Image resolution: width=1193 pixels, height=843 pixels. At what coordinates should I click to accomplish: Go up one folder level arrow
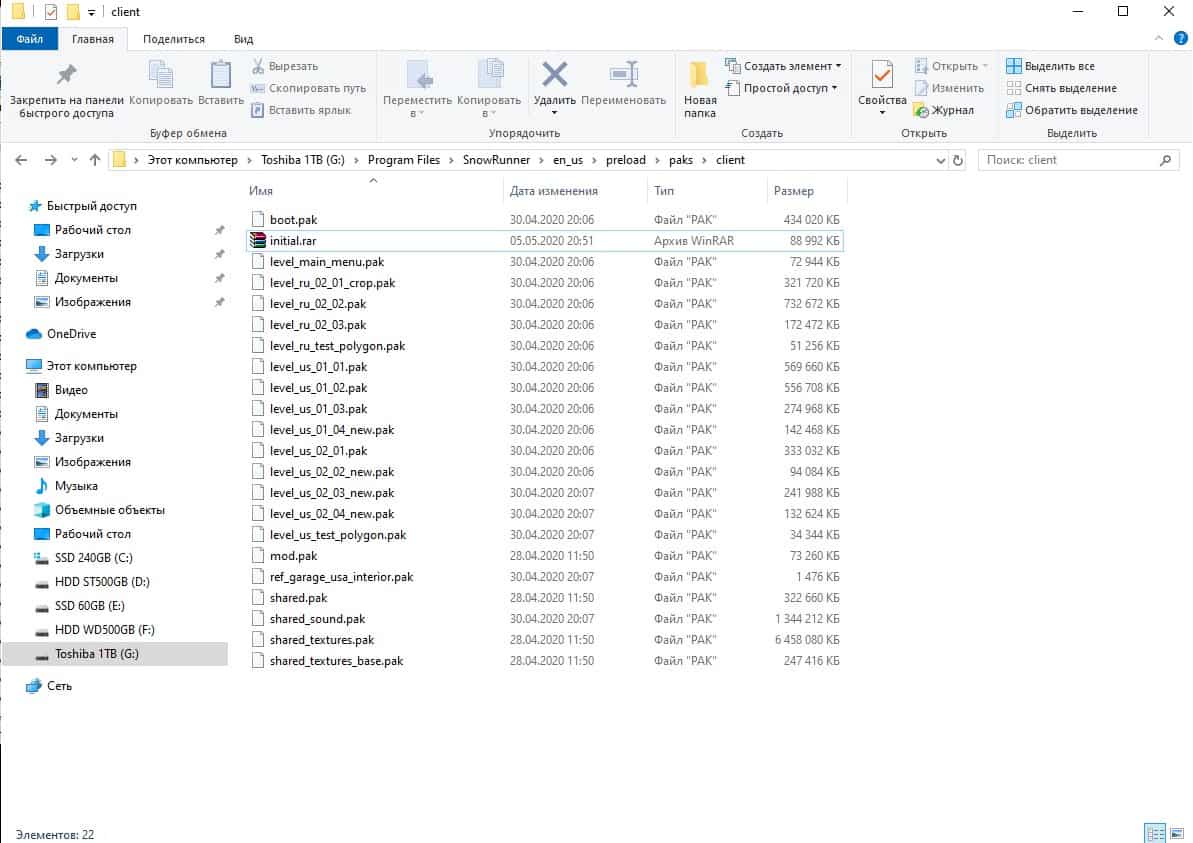coord(95,160)
